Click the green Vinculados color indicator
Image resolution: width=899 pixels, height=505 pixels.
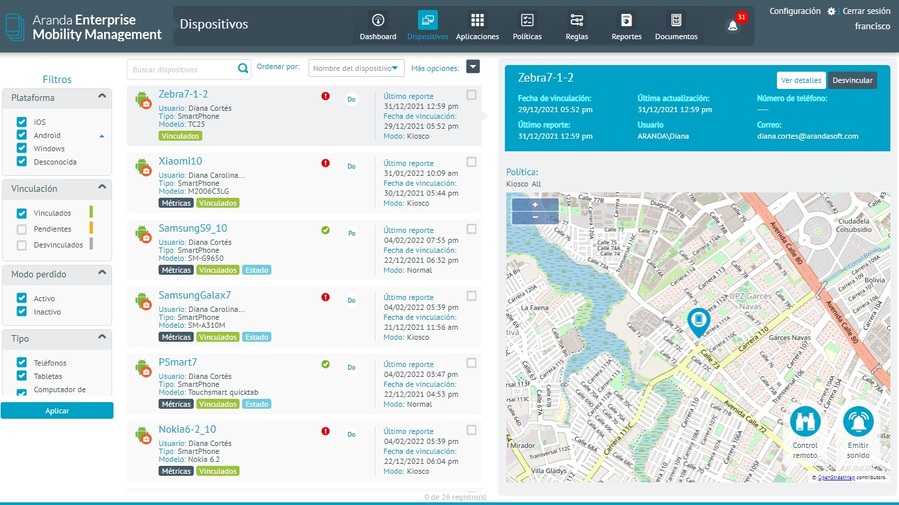pyautogui.click(x=91, y=212)
